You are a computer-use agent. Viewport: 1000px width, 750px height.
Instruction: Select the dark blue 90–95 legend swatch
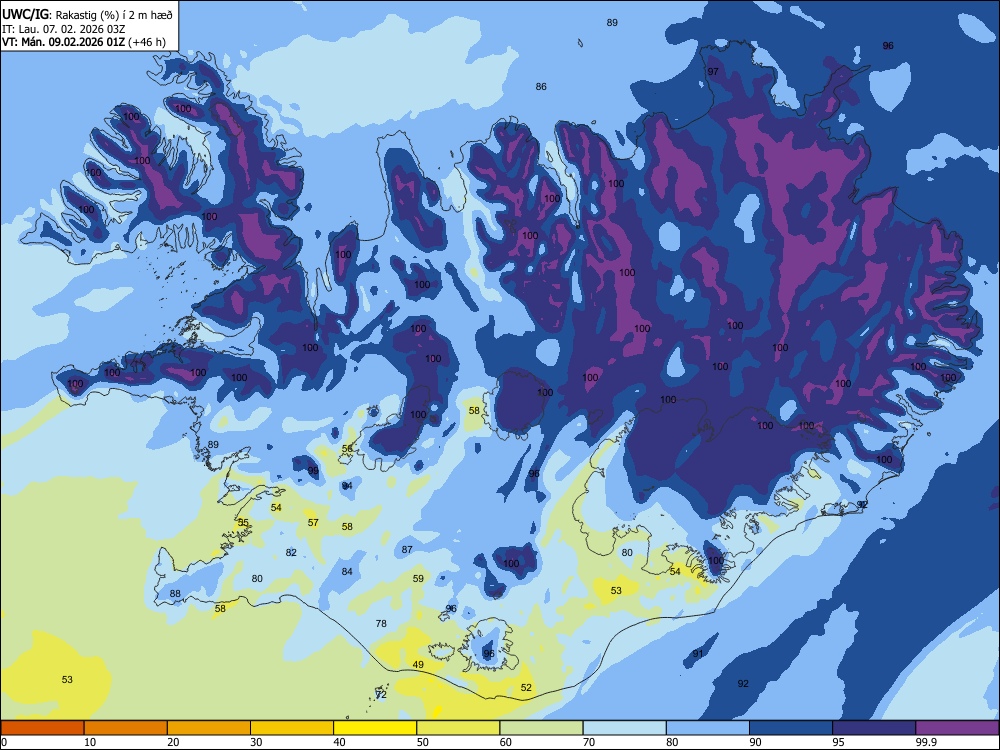pyautogui.click(x=791, y=728)
